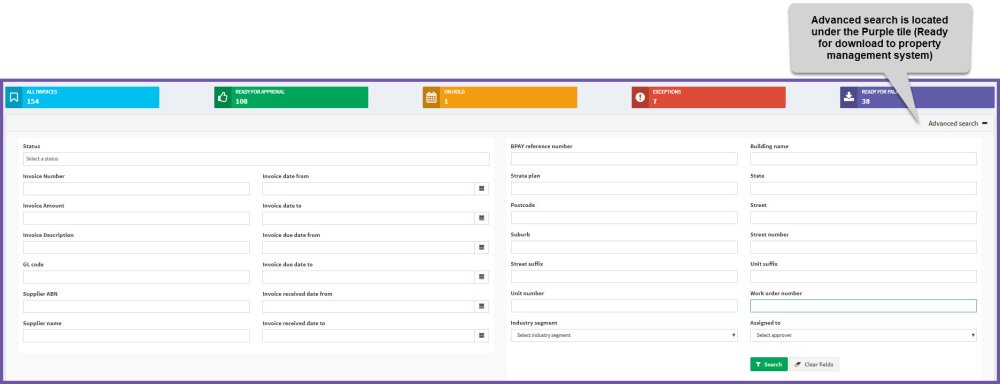Open the On Hold tile
Viewport: 1000px width, 384px height.
point(499,98)
